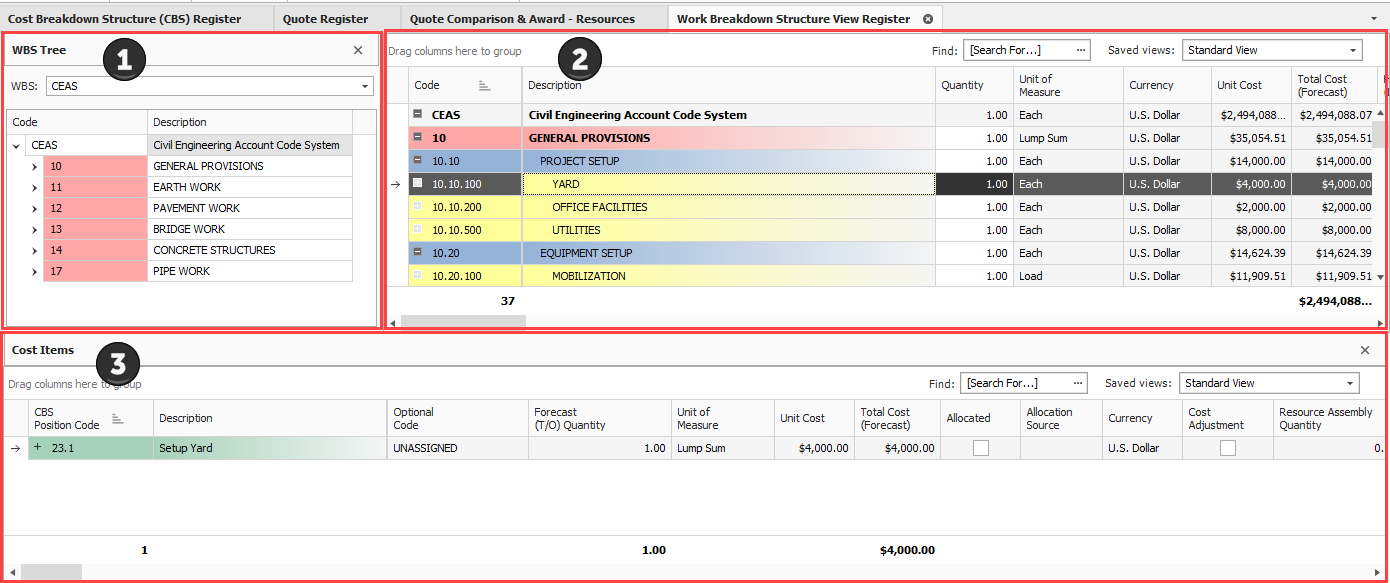Toggle Cost Adjustment checkbox for Setup Yard
Viewport: 1390px width, 583px height.
pyautogui.click(x=1227, y=448)
